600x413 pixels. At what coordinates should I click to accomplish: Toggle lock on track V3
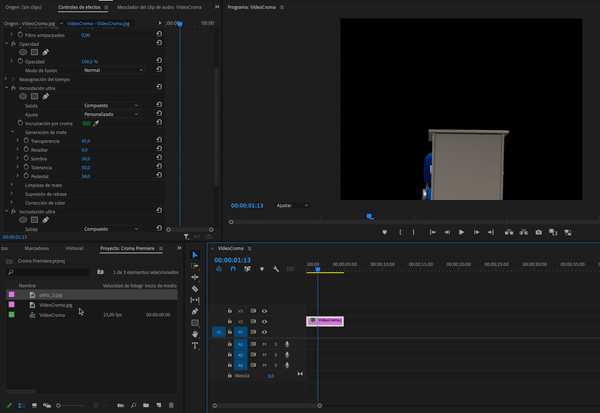(x=230, y=311)
